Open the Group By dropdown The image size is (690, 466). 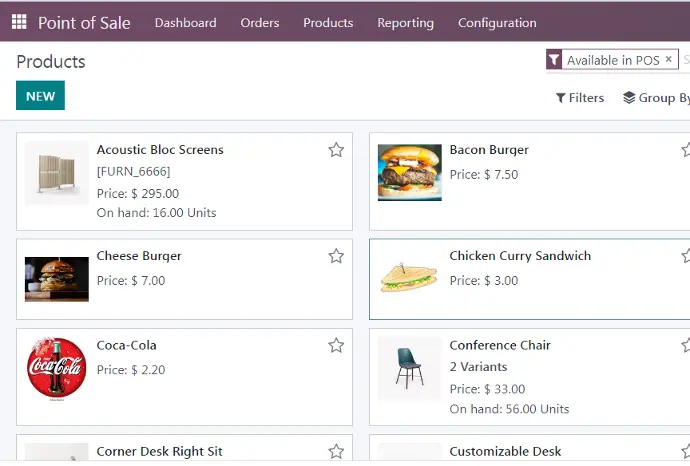pos(656,98)
